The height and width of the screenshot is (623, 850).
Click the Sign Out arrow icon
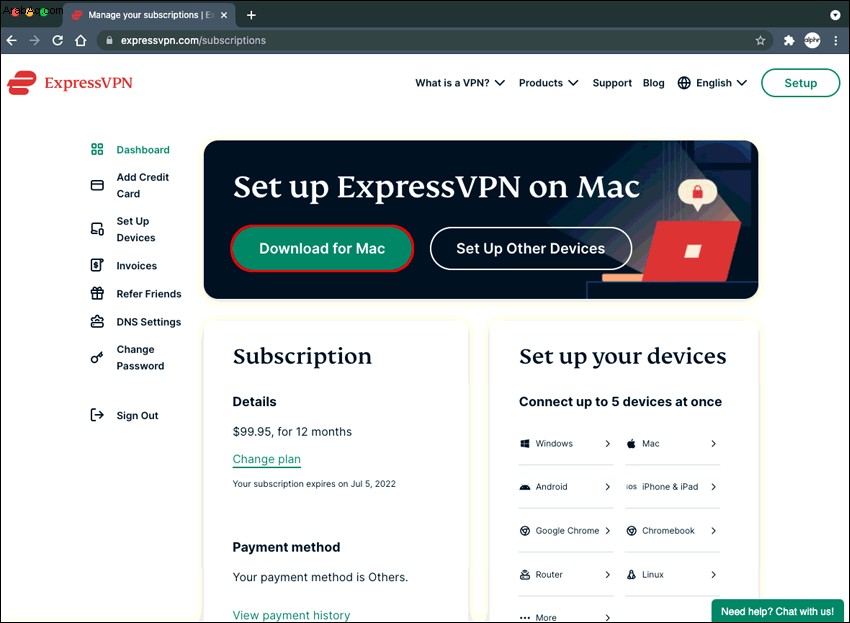[x=96, y=415]
